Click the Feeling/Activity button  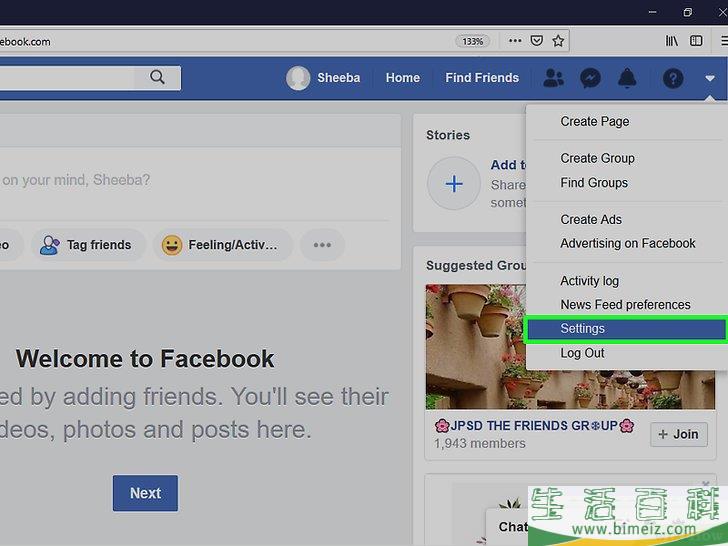tap(223, 245)
